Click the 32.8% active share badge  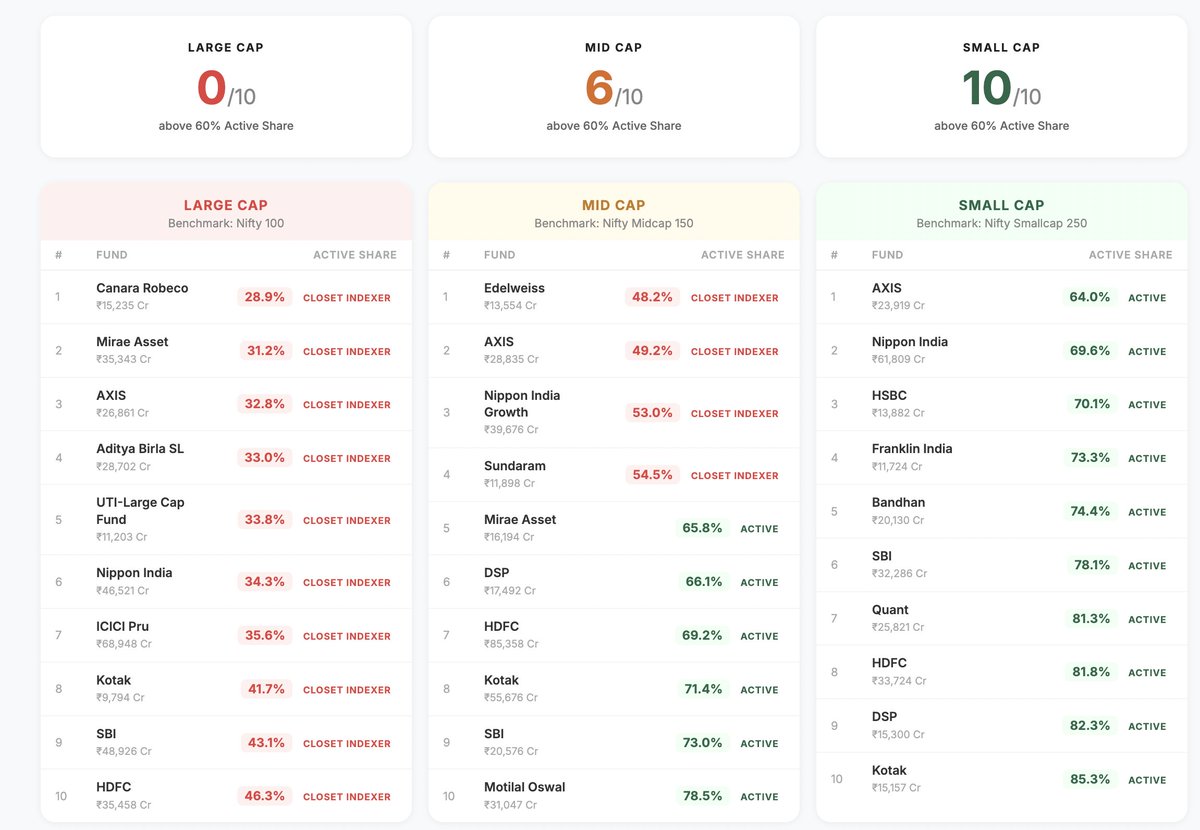(265, 404)
